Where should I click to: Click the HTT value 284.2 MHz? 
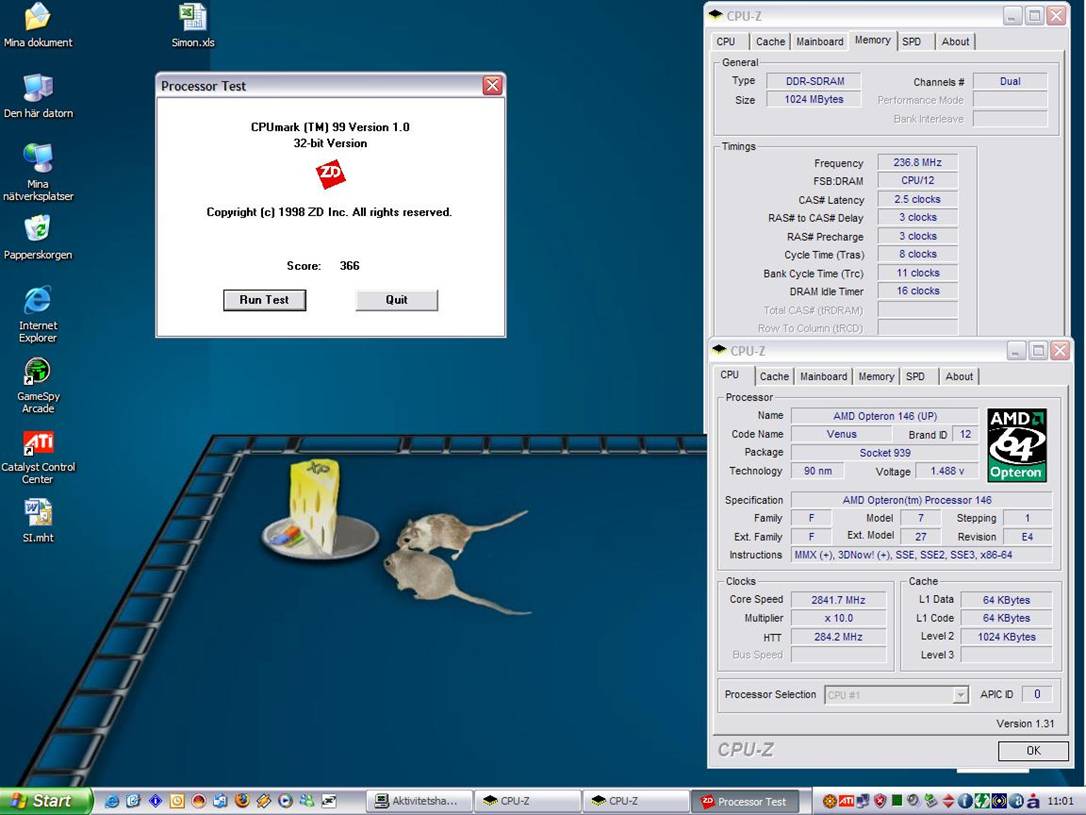[838, 637]
